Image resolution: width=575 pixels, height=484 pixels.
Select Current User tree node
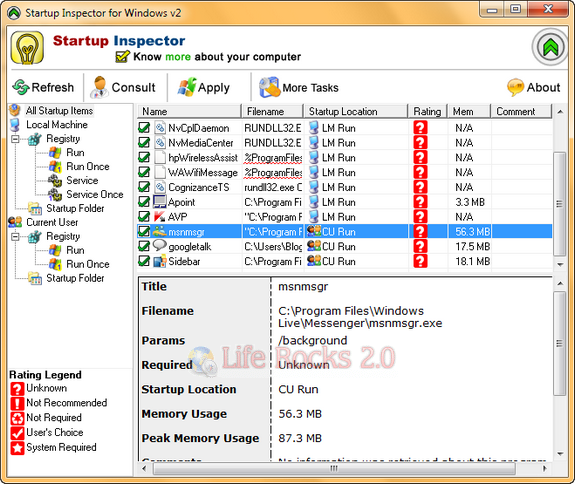click(52, 222)
